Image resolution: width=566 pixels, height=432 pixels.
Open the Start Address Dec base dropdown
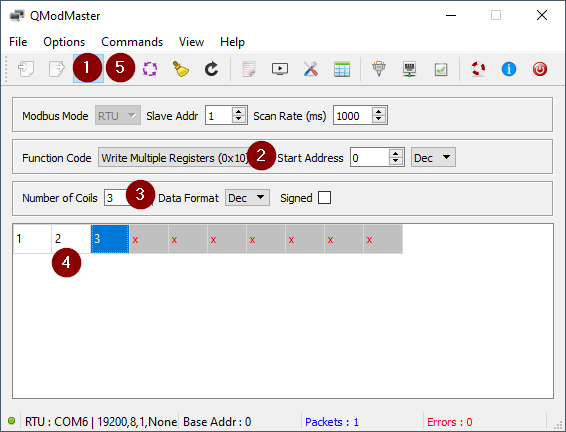(433, 157)
